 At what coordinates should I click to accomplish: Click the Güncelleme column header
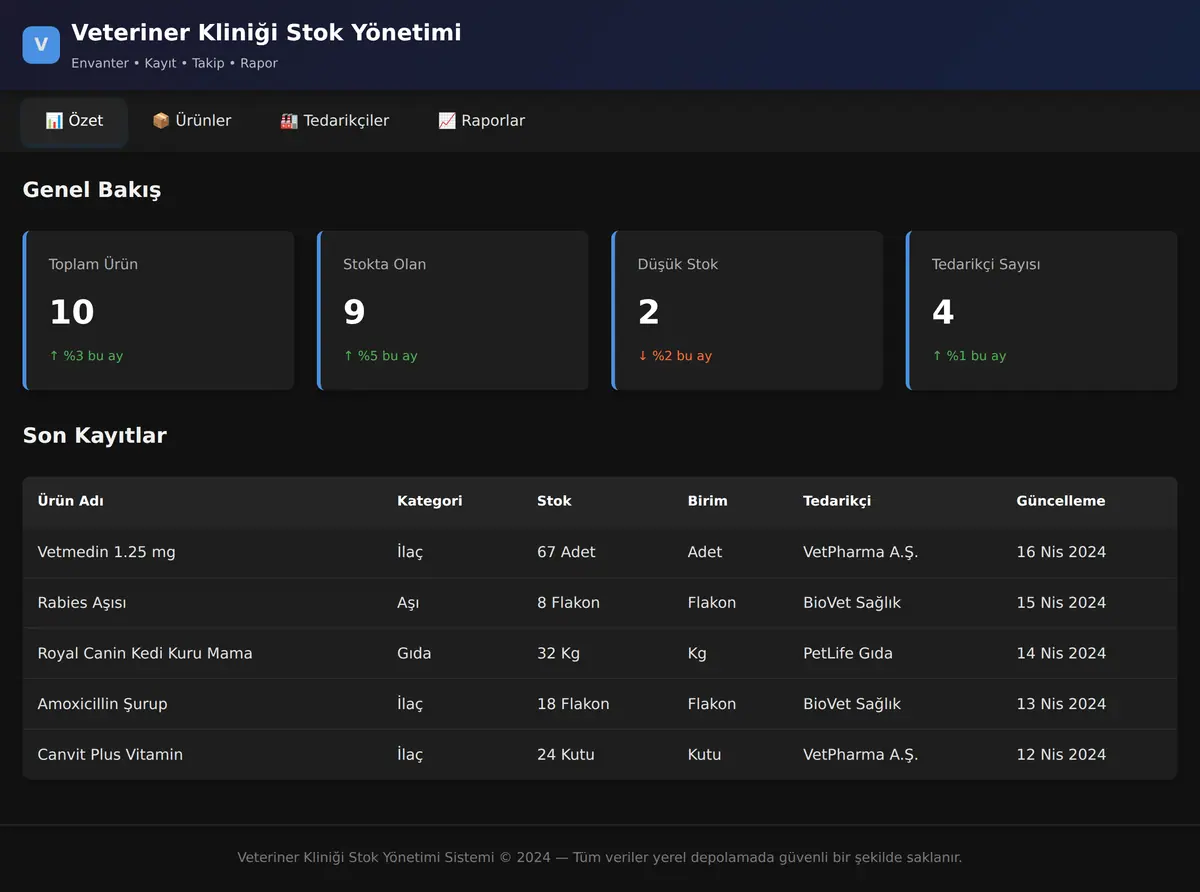[1060, 501]
